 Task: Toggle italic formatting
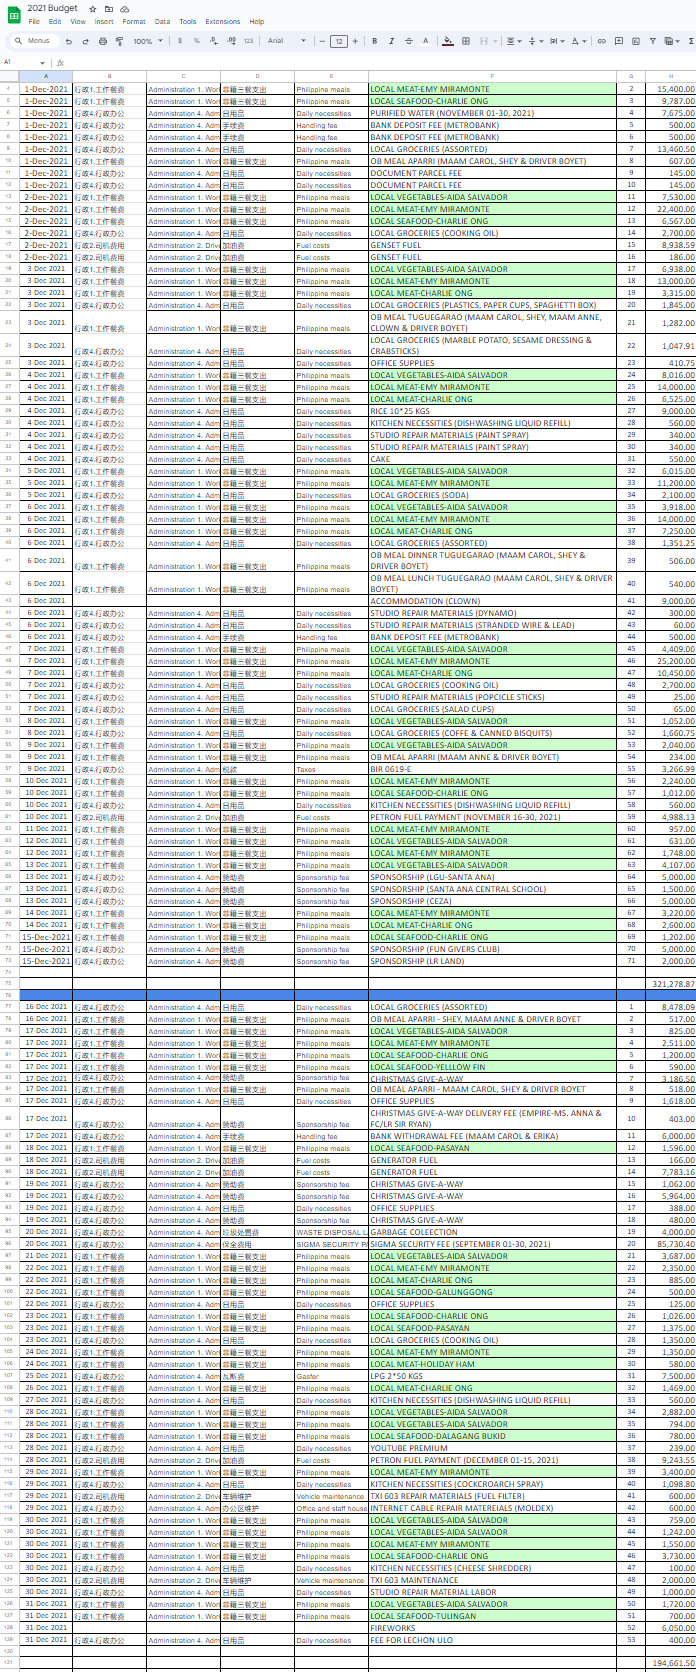click(392, 41)
